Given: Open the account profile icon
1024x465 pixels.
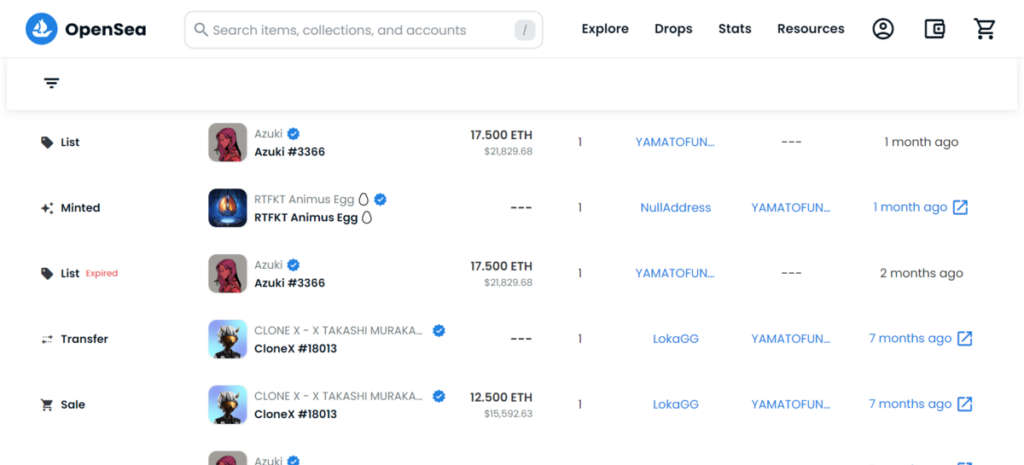Looking at the screenshot, I should point(882,29).
